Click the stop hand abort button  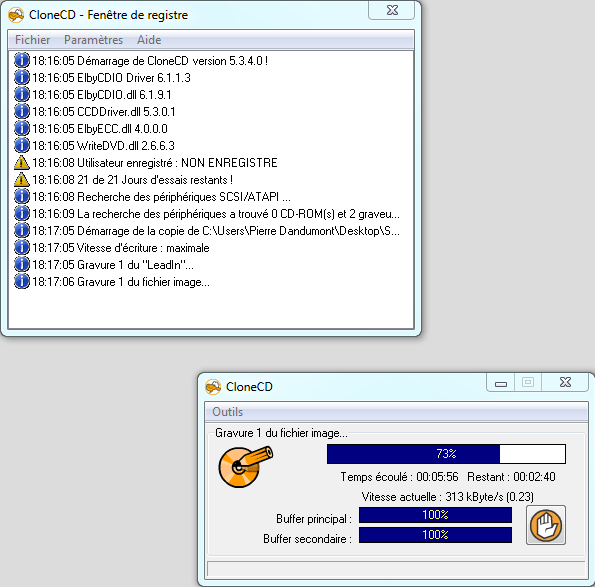pos(546,525)
